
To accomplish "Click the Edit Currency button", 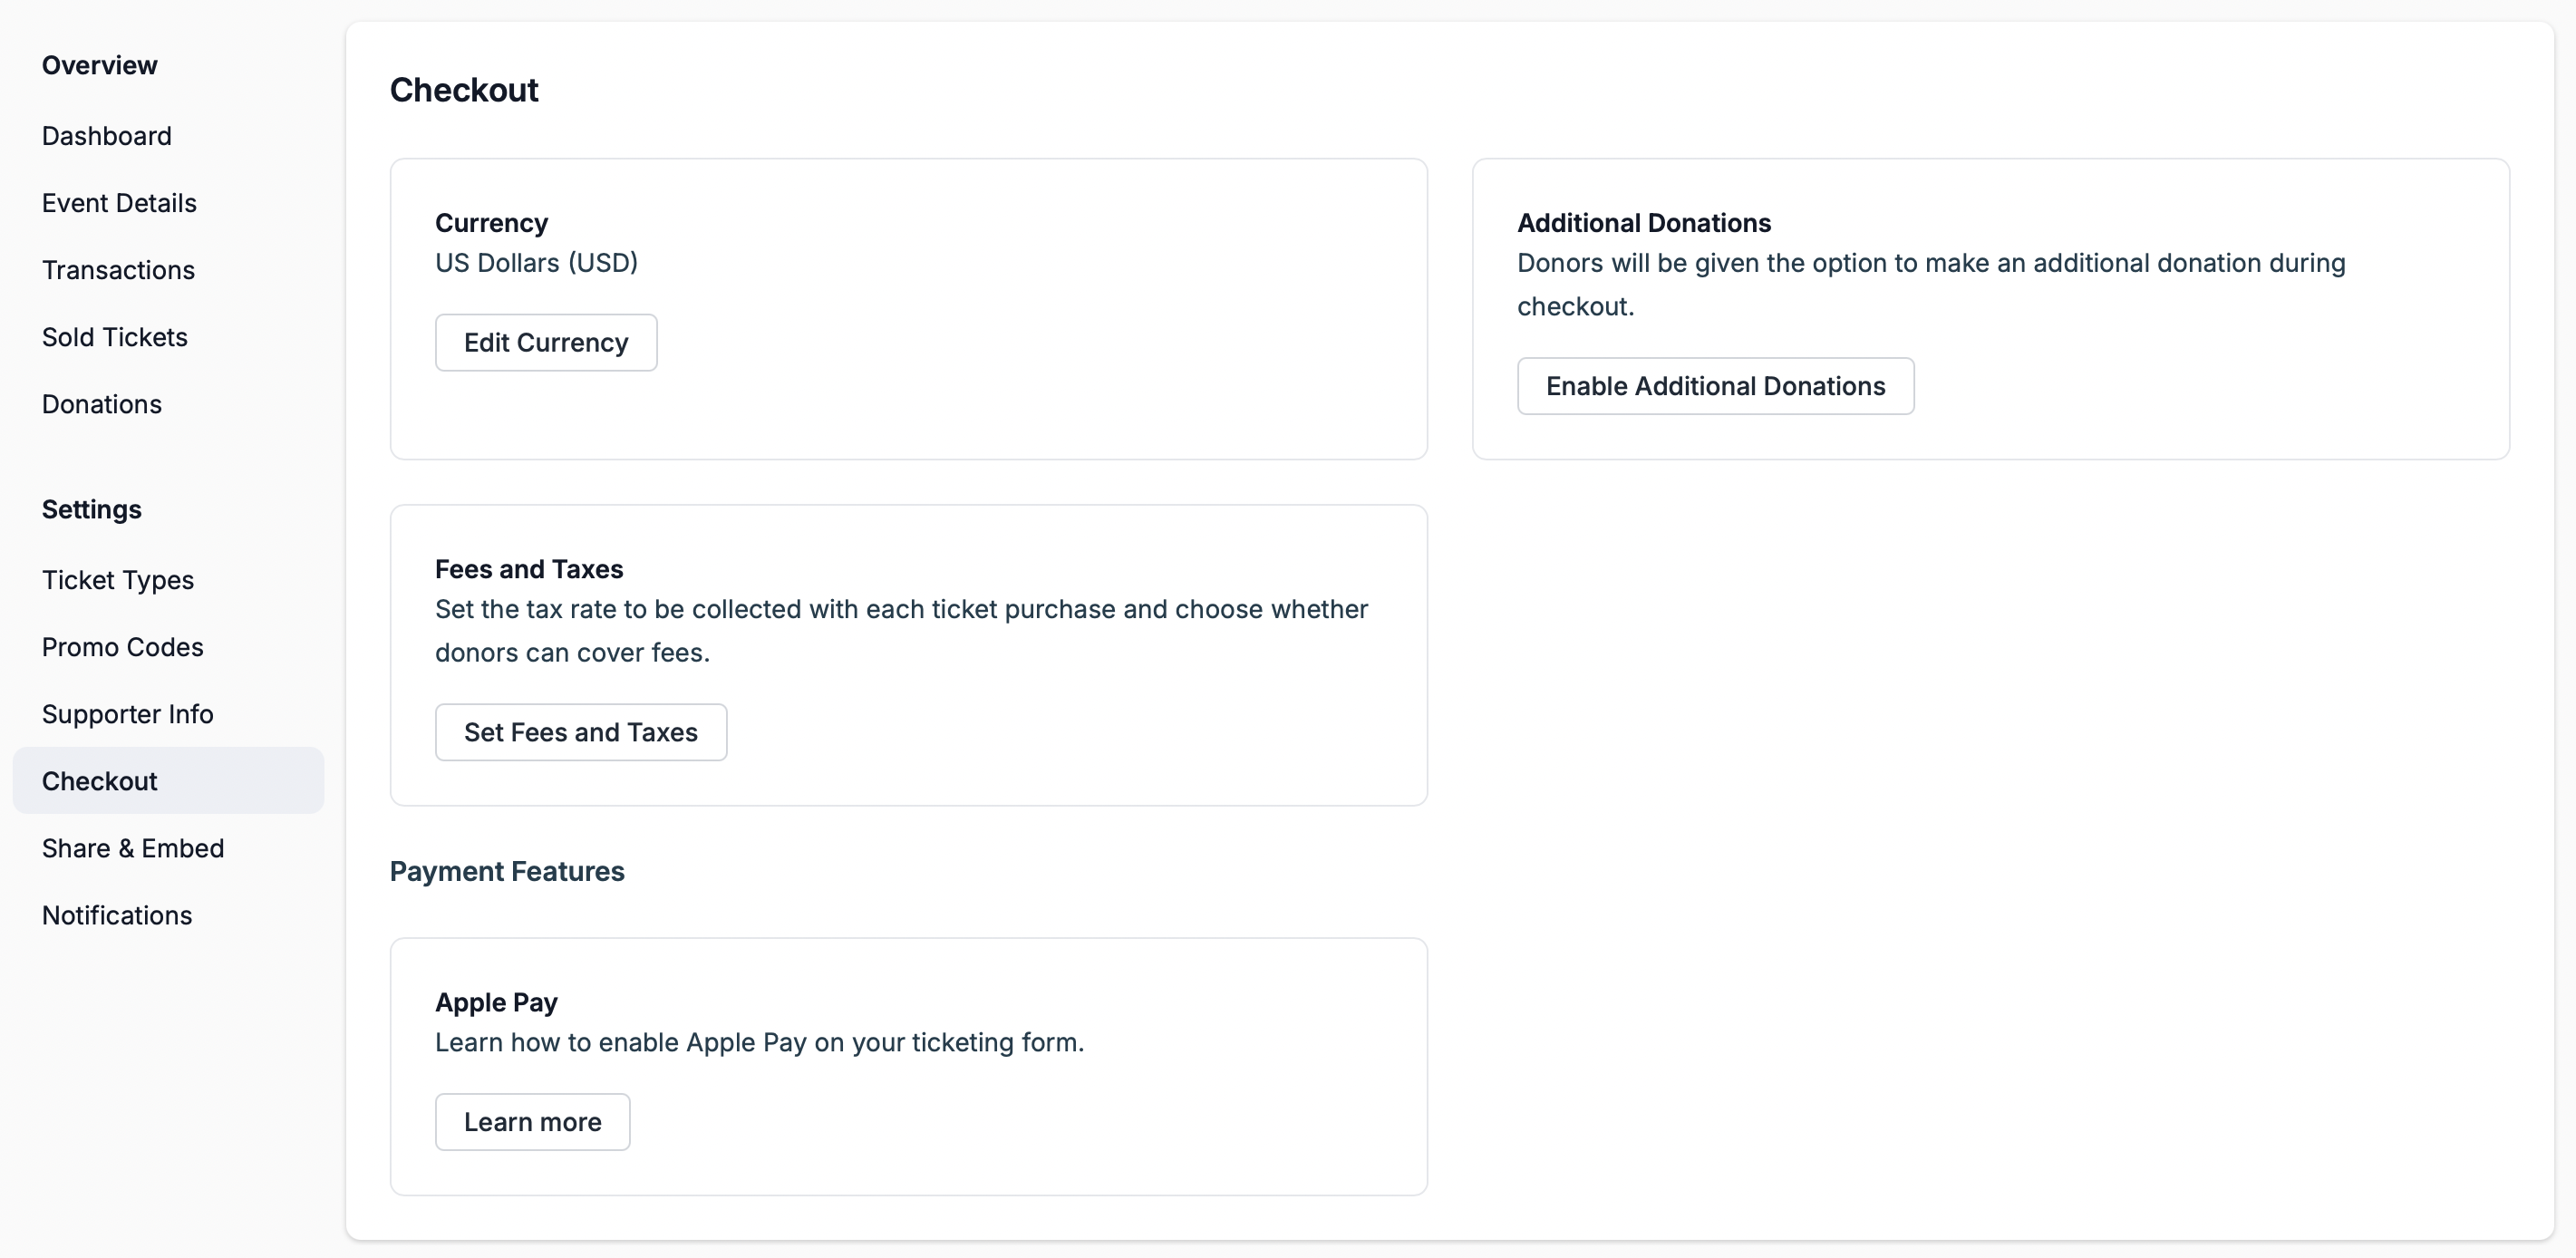I will 546,342.
